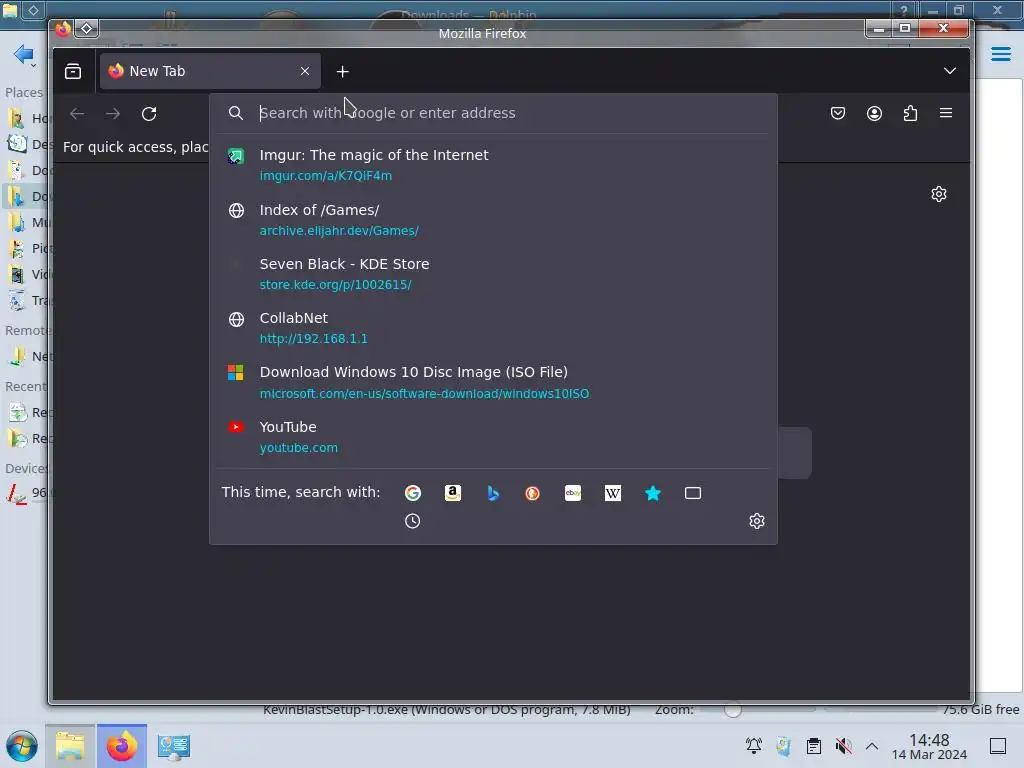
Task: Click the search or enter address field
Action: pos(493,113)
